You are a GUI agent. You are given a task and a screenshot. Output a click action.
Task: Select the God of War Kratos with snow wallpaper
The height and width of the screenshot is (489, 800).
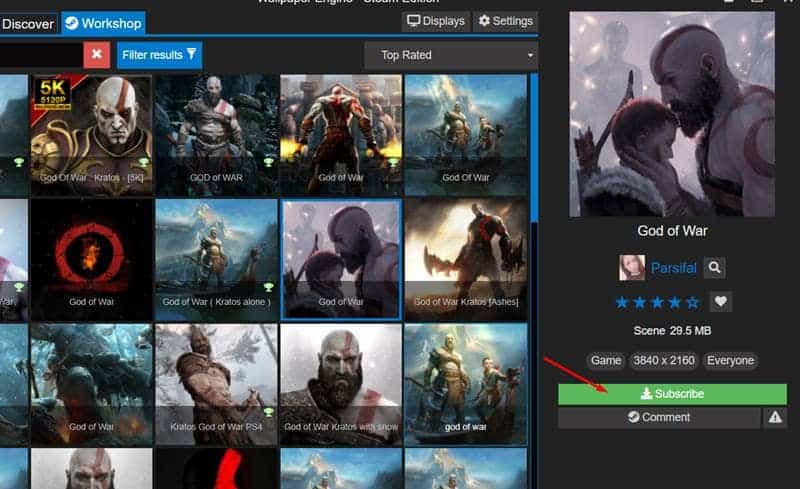point(341,384)
